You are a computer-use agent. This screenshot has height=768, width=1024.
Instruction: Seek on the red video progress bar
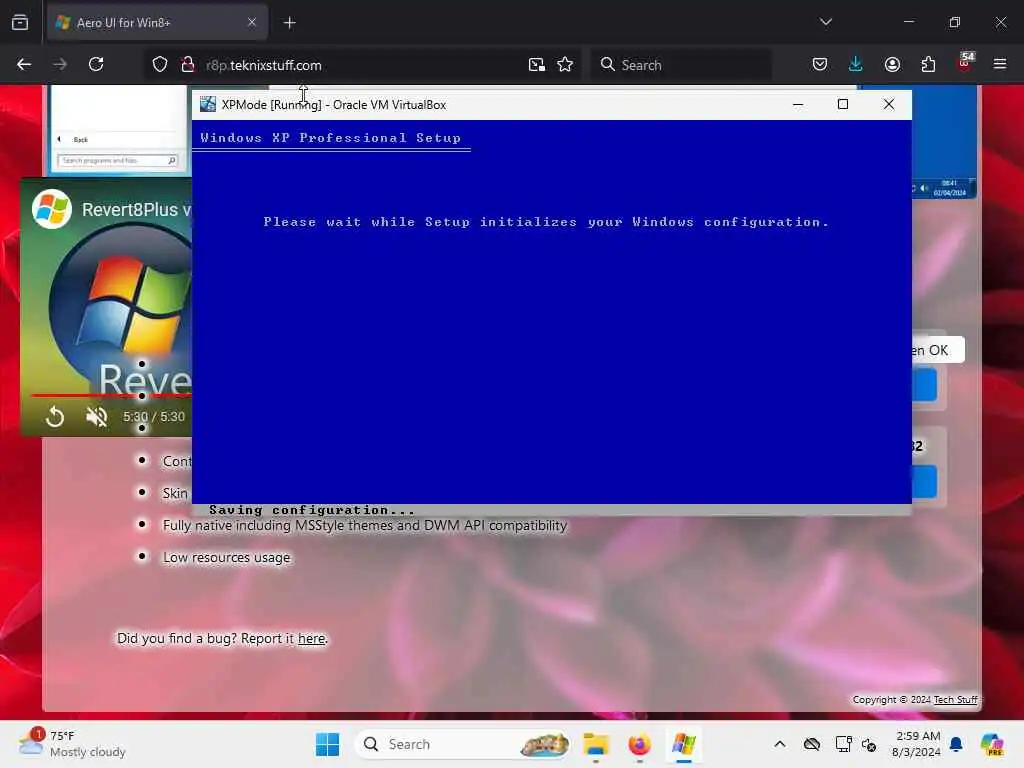[x=111, y=395]
